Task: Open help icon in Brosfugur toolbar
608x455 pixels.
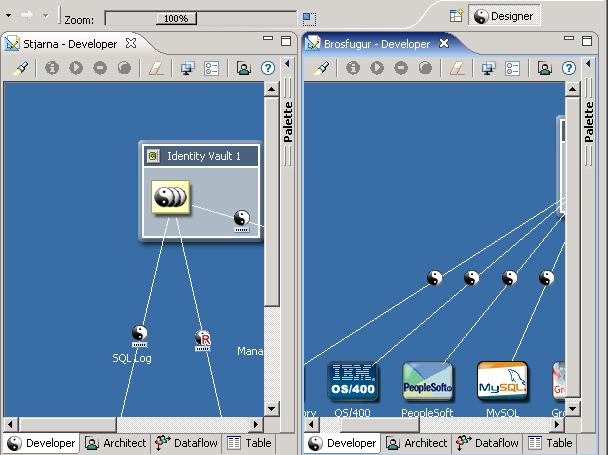Action: (x=569, y=68)
